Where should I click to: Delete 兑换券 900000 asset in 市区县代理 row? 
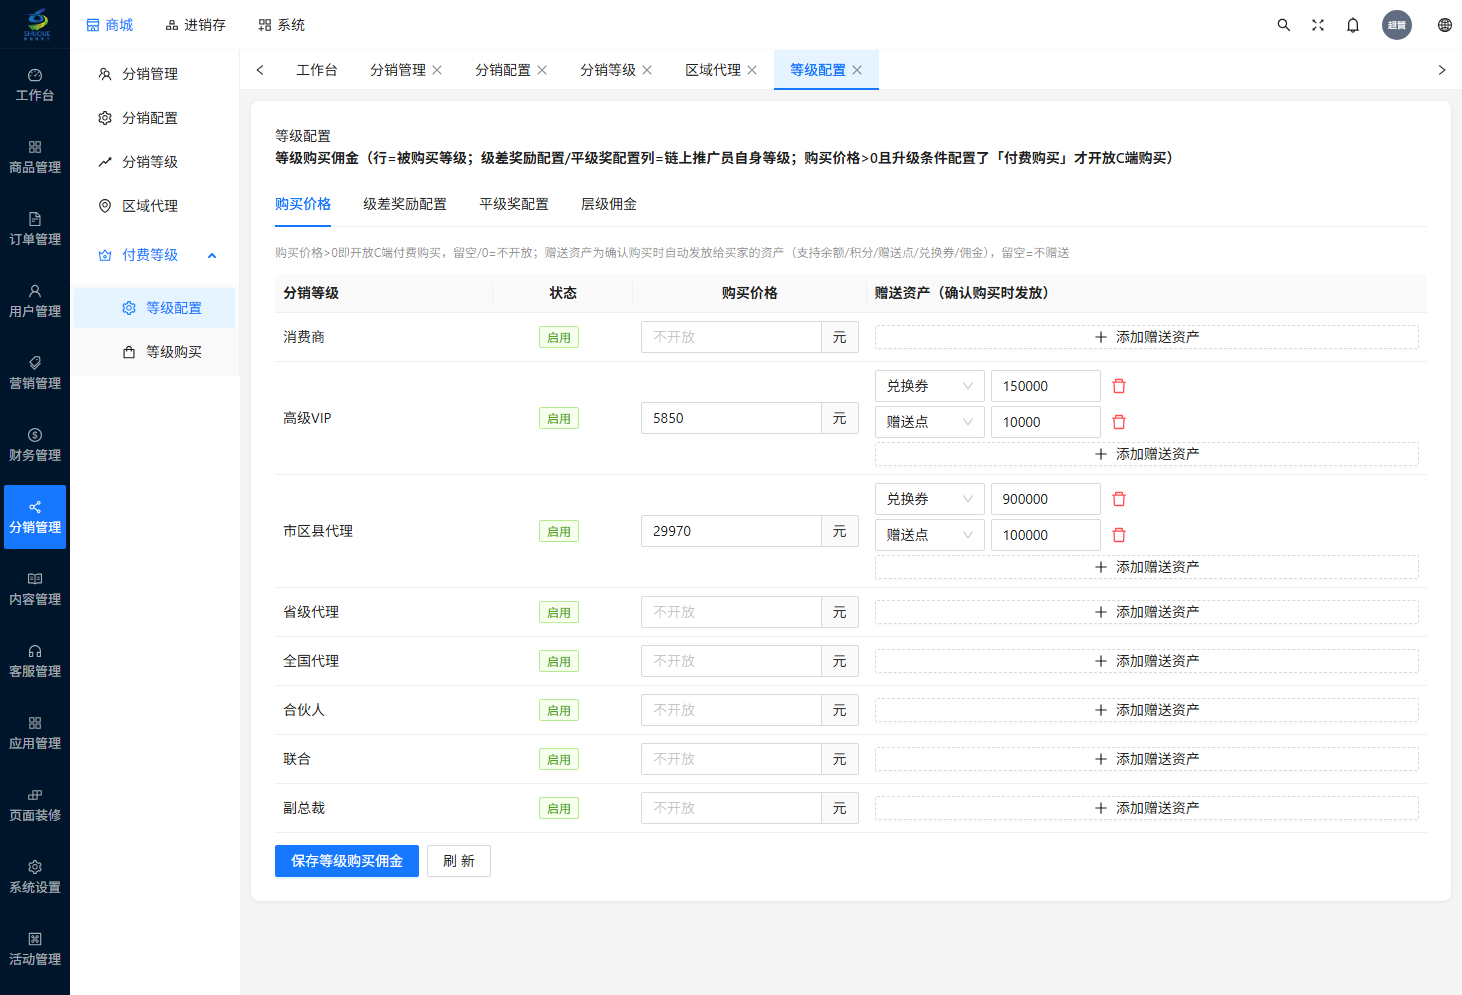[1119, 499]
